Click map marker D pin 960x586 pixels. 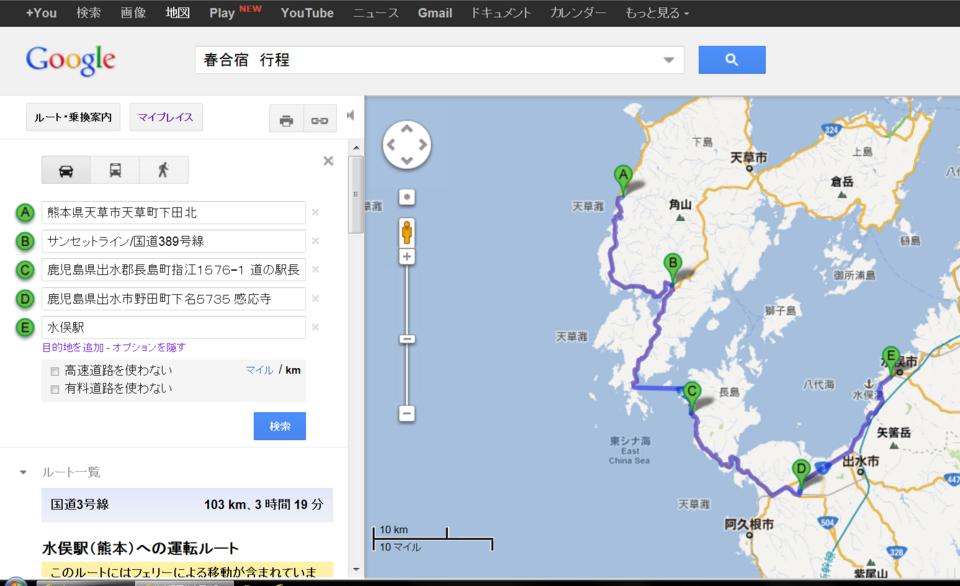(801, 474)
